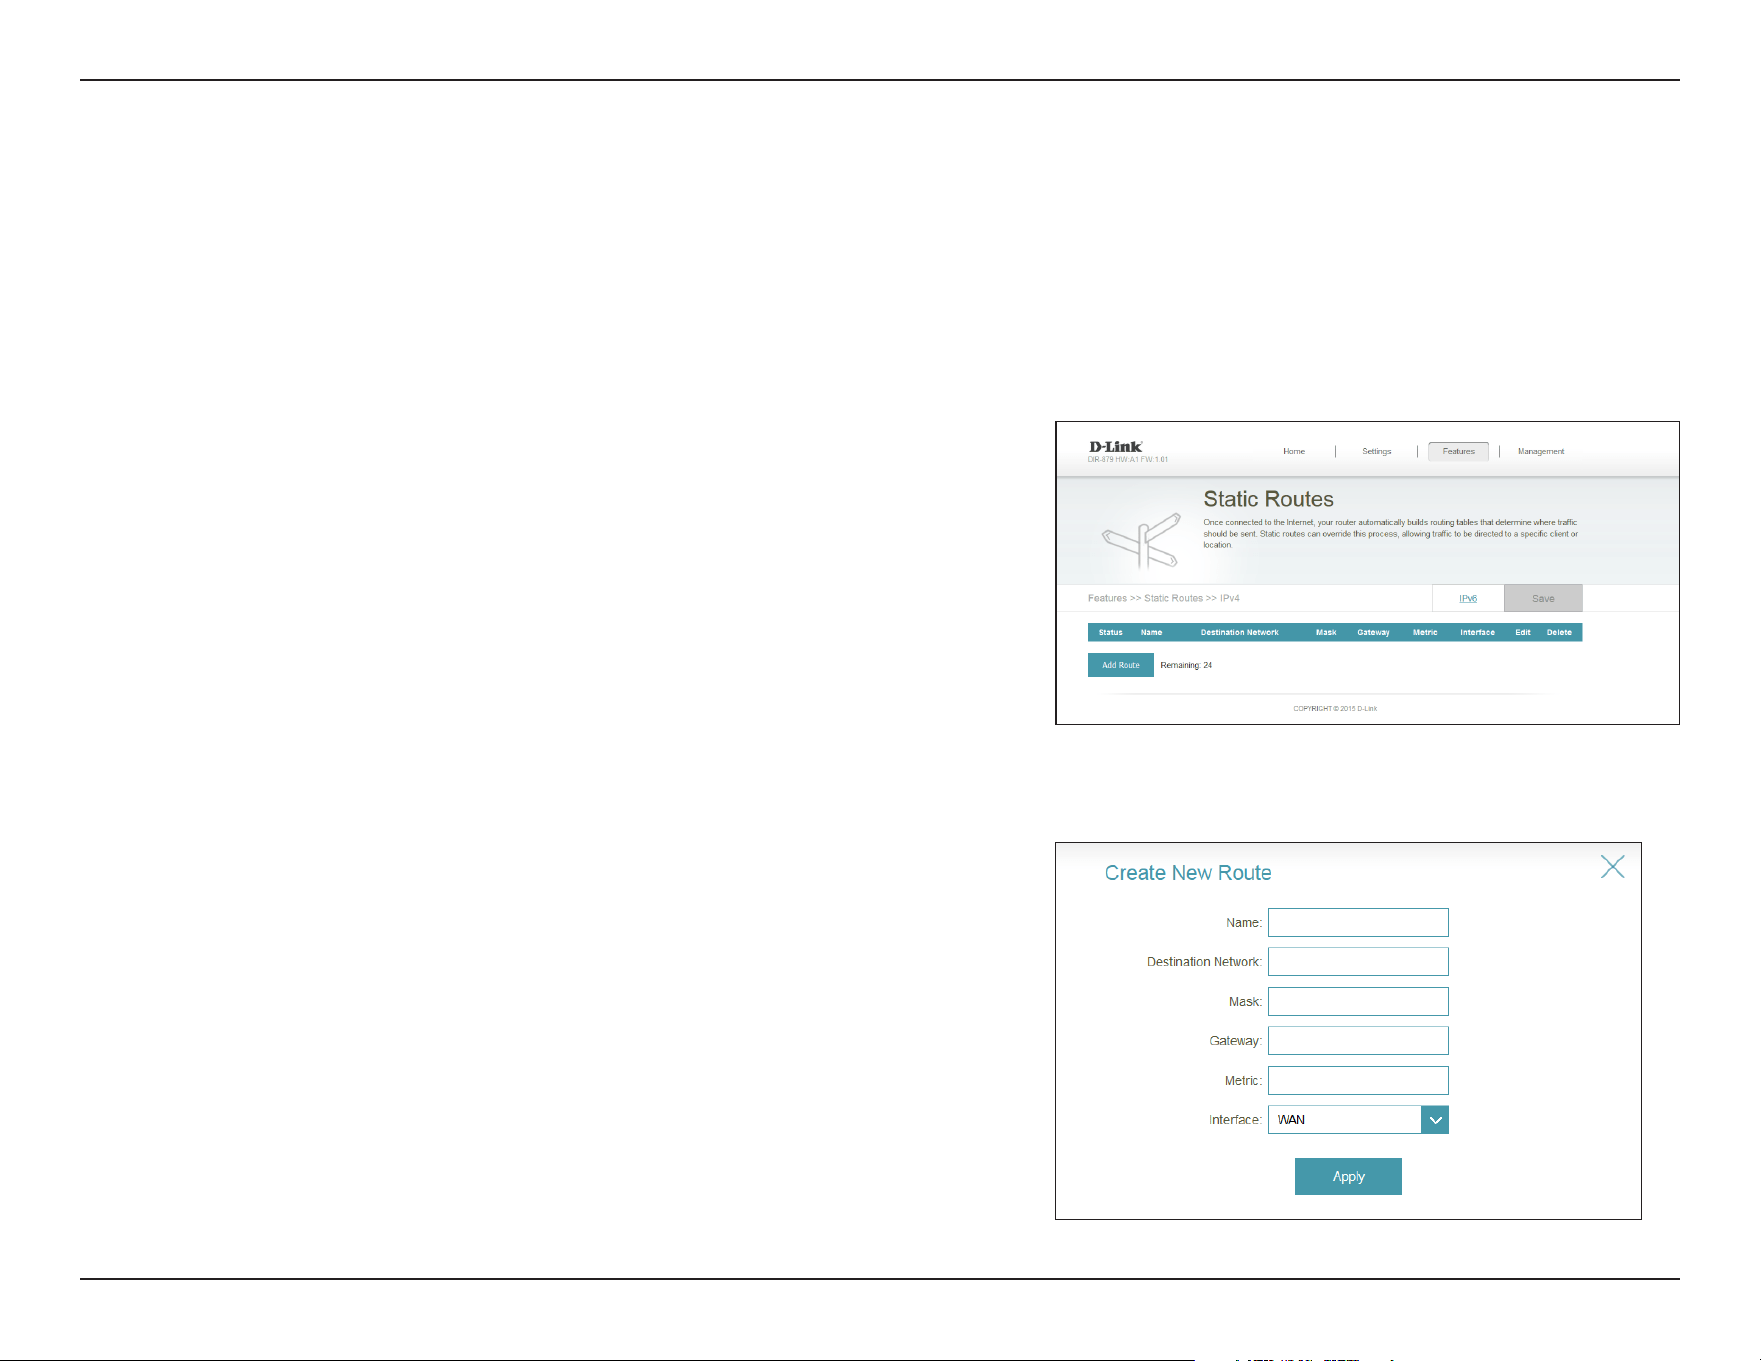The height and width of the screenshot is (1361, 1761).
Task: Focus the Gateway input field
Action: 1358,1041
